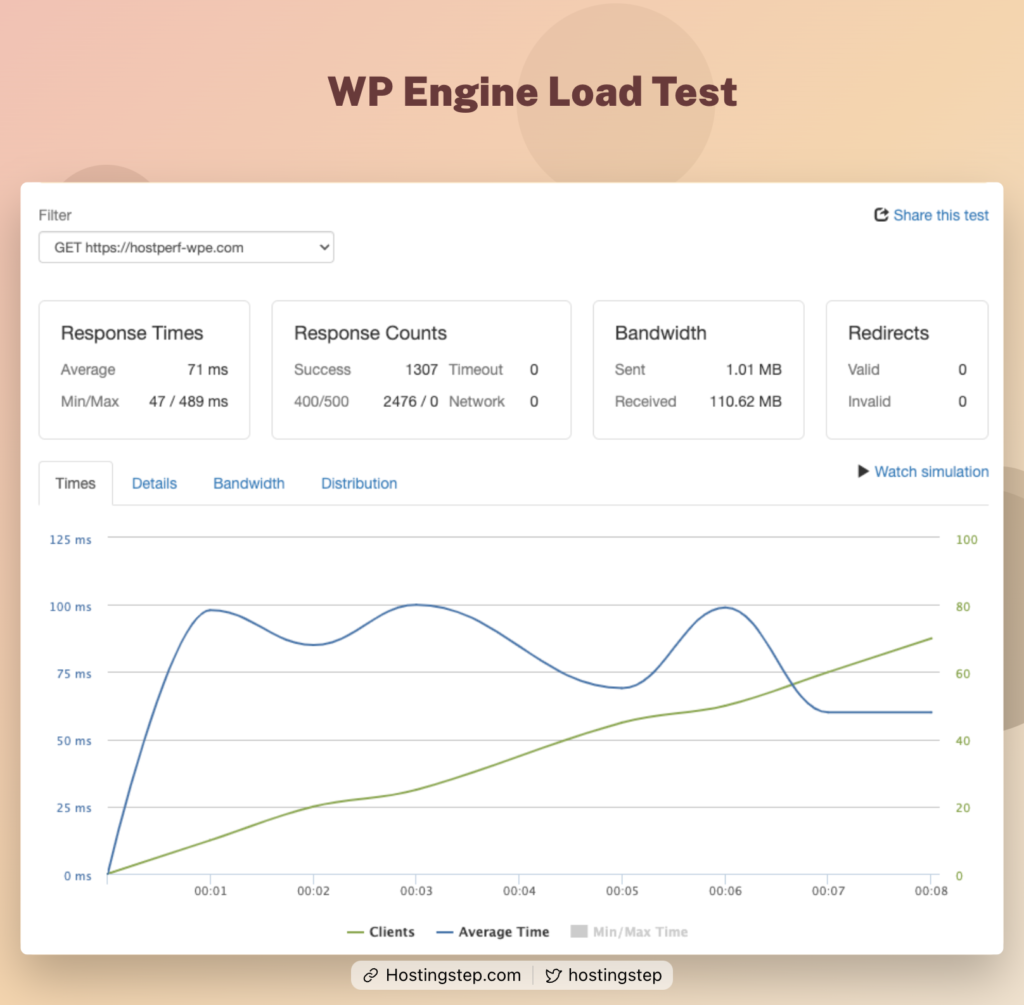Image resolution: width=1024 pixels, height=1005 pixels.
Task: Click the Twitter bird icon
Action: point(553,976)
